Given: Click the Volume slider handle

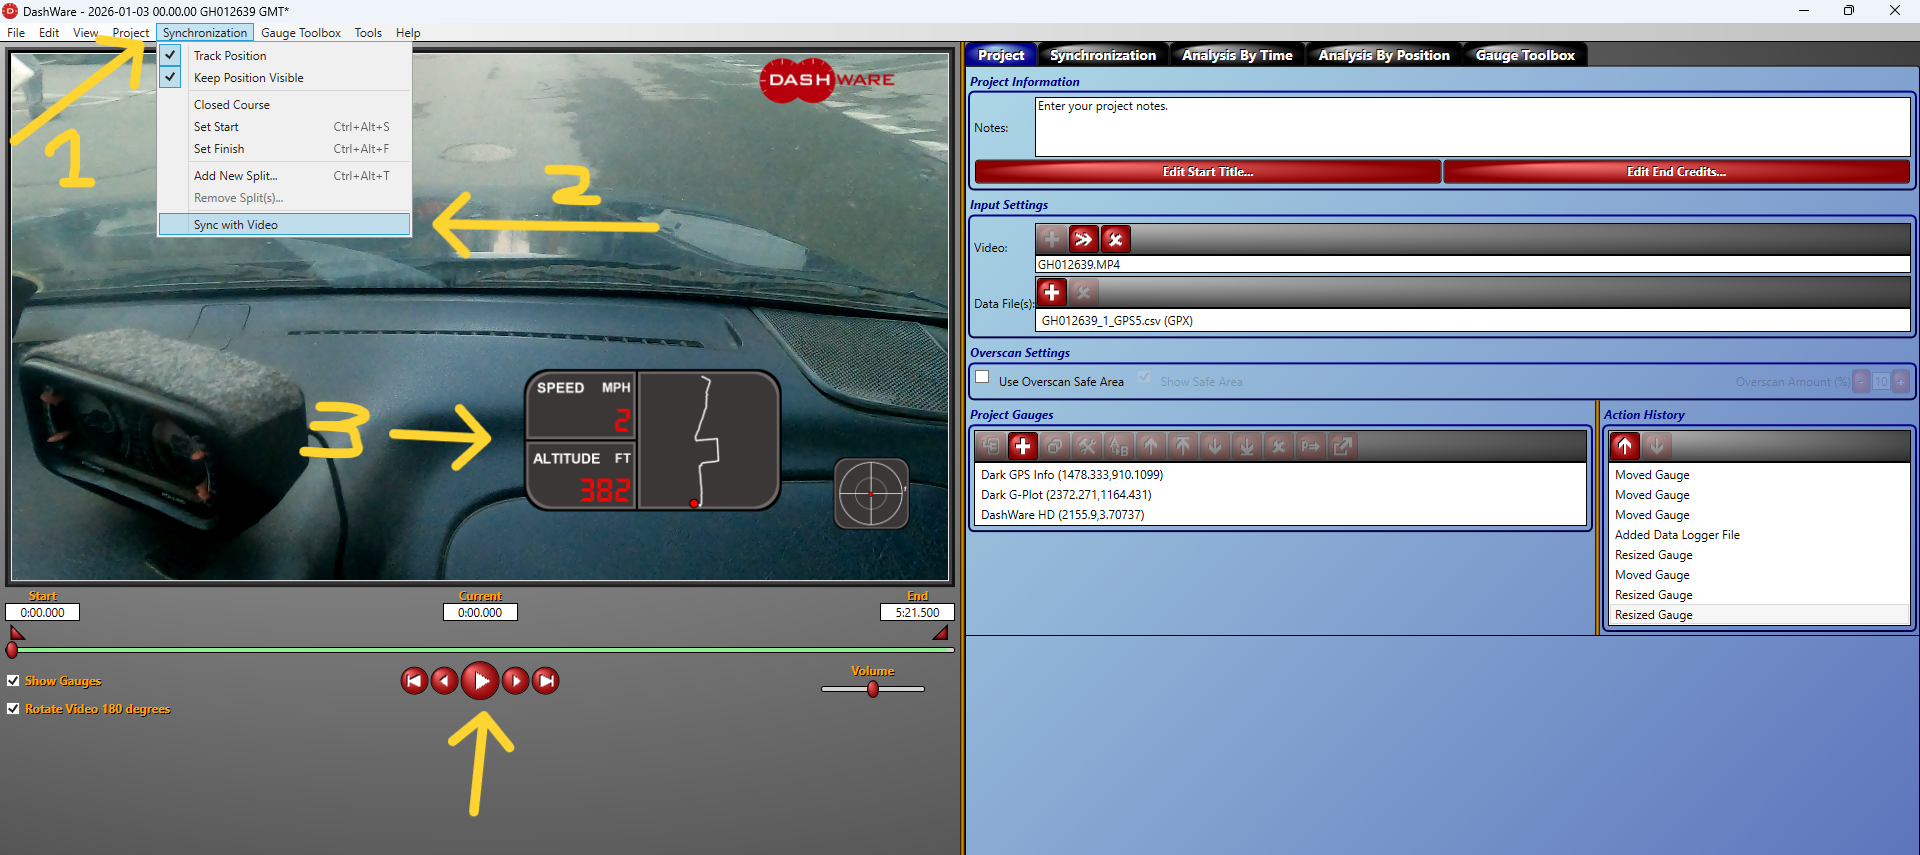Looking at the screenshot, I should pyautogui.click(x=873, y=689).
